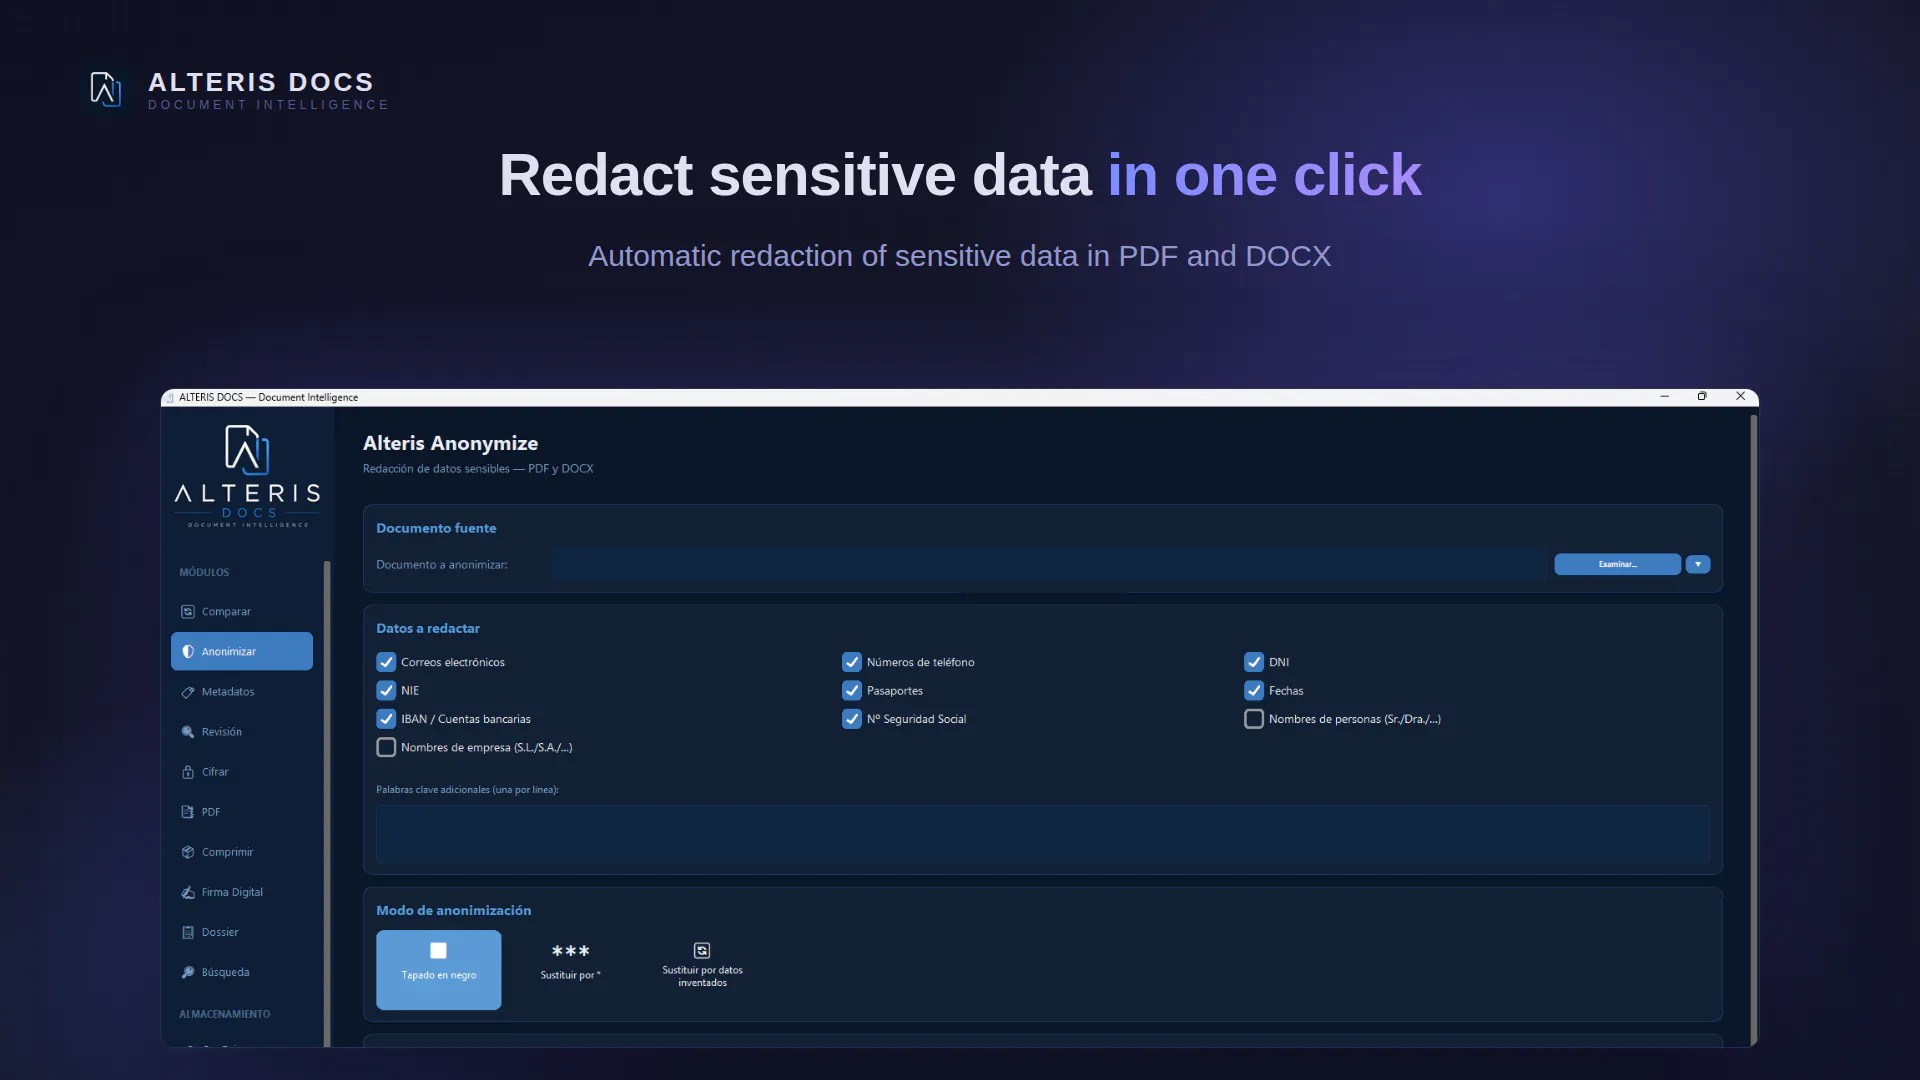Enable Nombres de empresa checkbox
The height and width of the screenshot is (1080, 1920).
(x=386, y=747)
